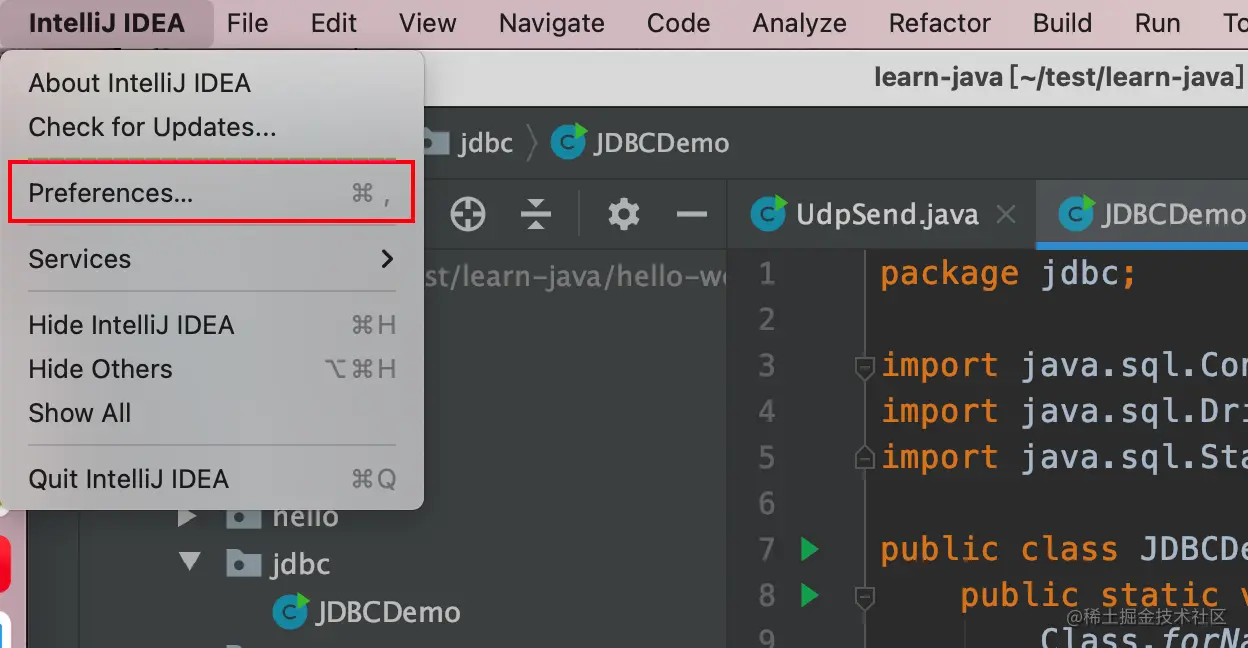Open the Code menu
1248x648 pixels.
click(678, 23)
